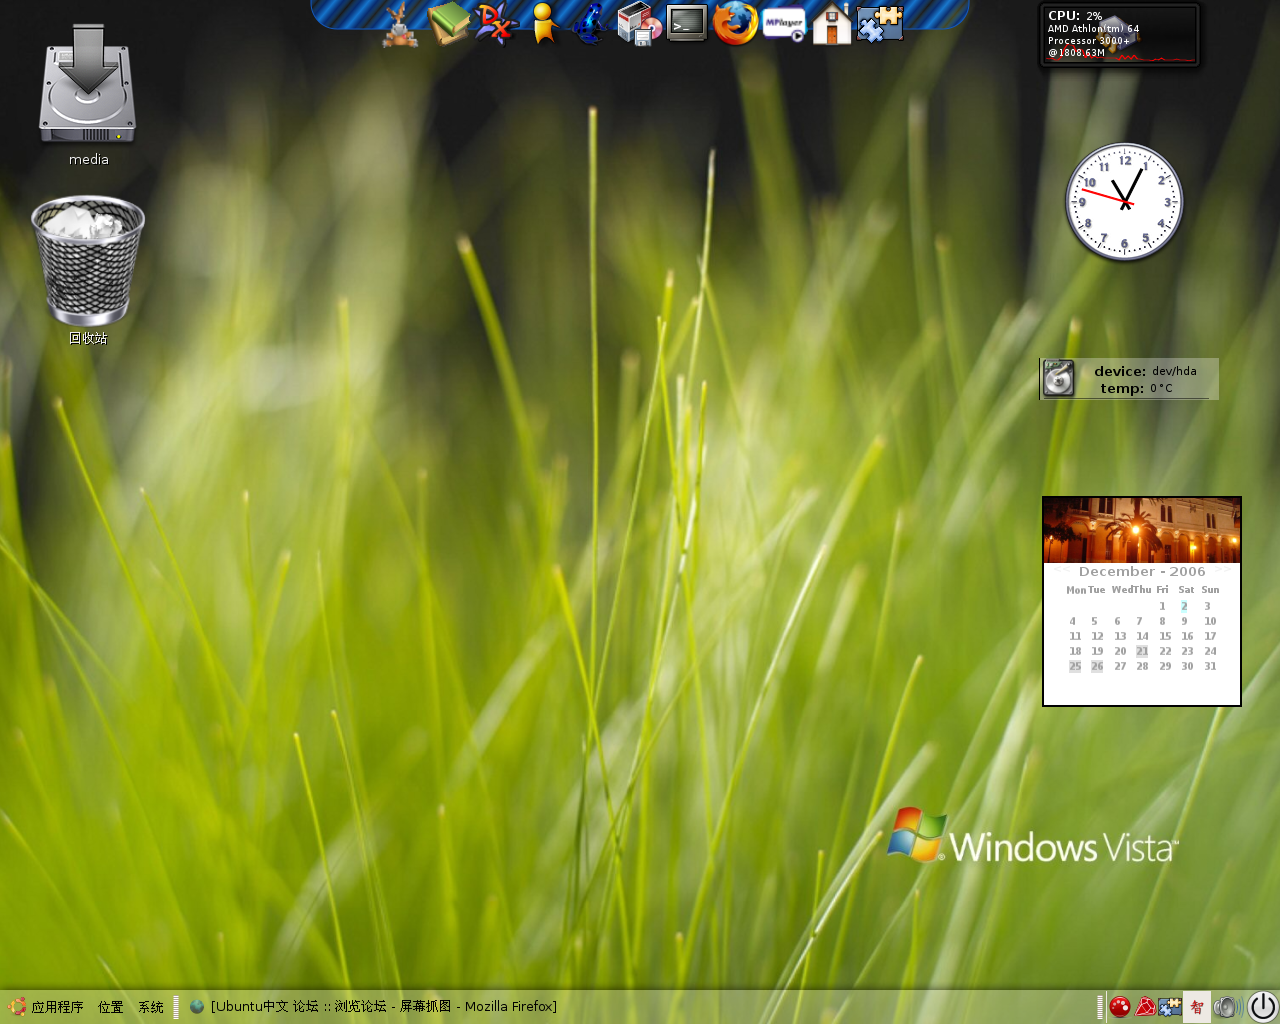Click the 'December - 2006' calendar heading

point(1142,572)
